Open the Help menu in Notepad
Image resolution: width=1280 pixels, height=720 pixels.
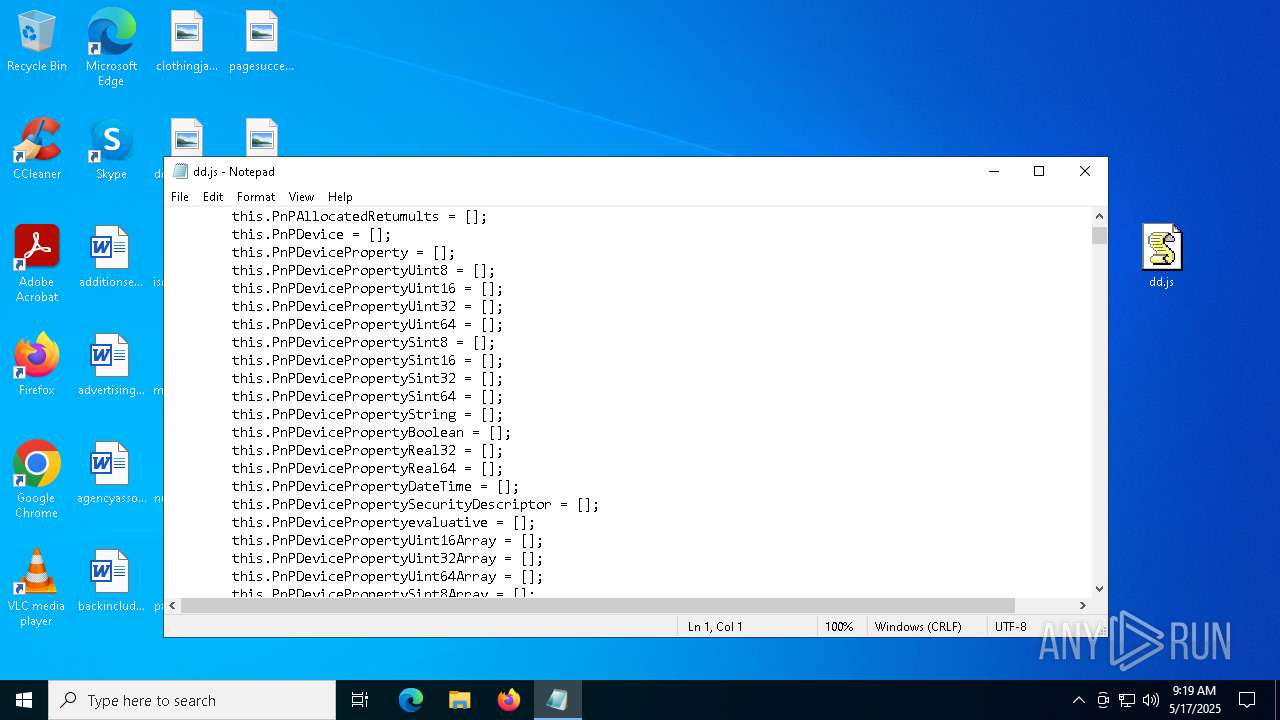(x=340, y=197)
